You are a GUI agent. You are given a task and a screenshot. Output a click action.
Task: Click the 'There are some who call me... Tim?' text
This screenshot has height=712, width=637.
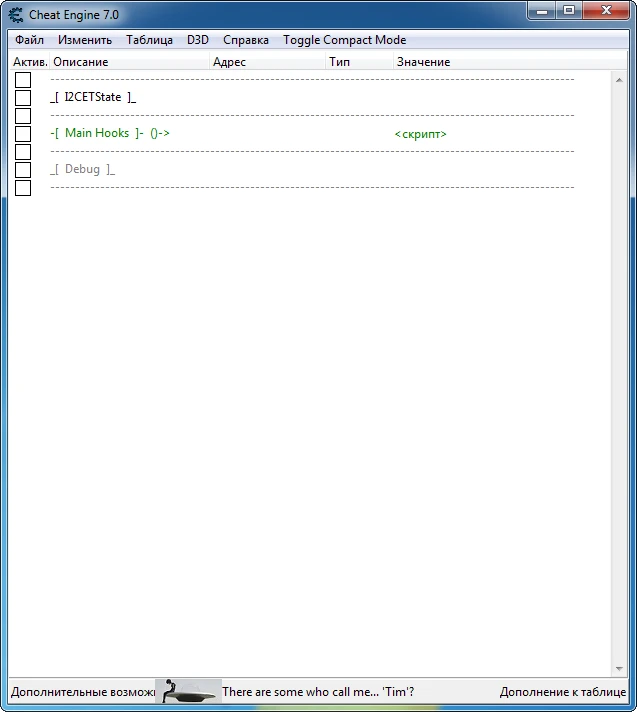tap(318, 692)
